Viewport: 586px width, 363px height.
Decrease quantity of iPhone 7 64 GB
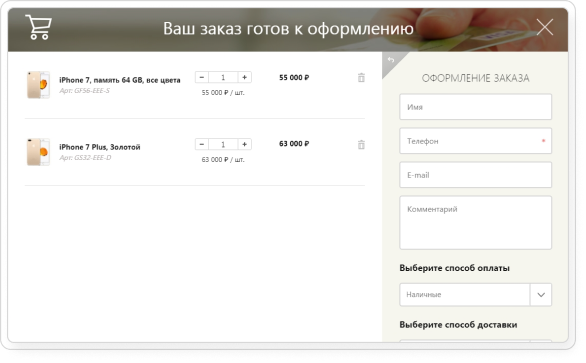[202, 77]
